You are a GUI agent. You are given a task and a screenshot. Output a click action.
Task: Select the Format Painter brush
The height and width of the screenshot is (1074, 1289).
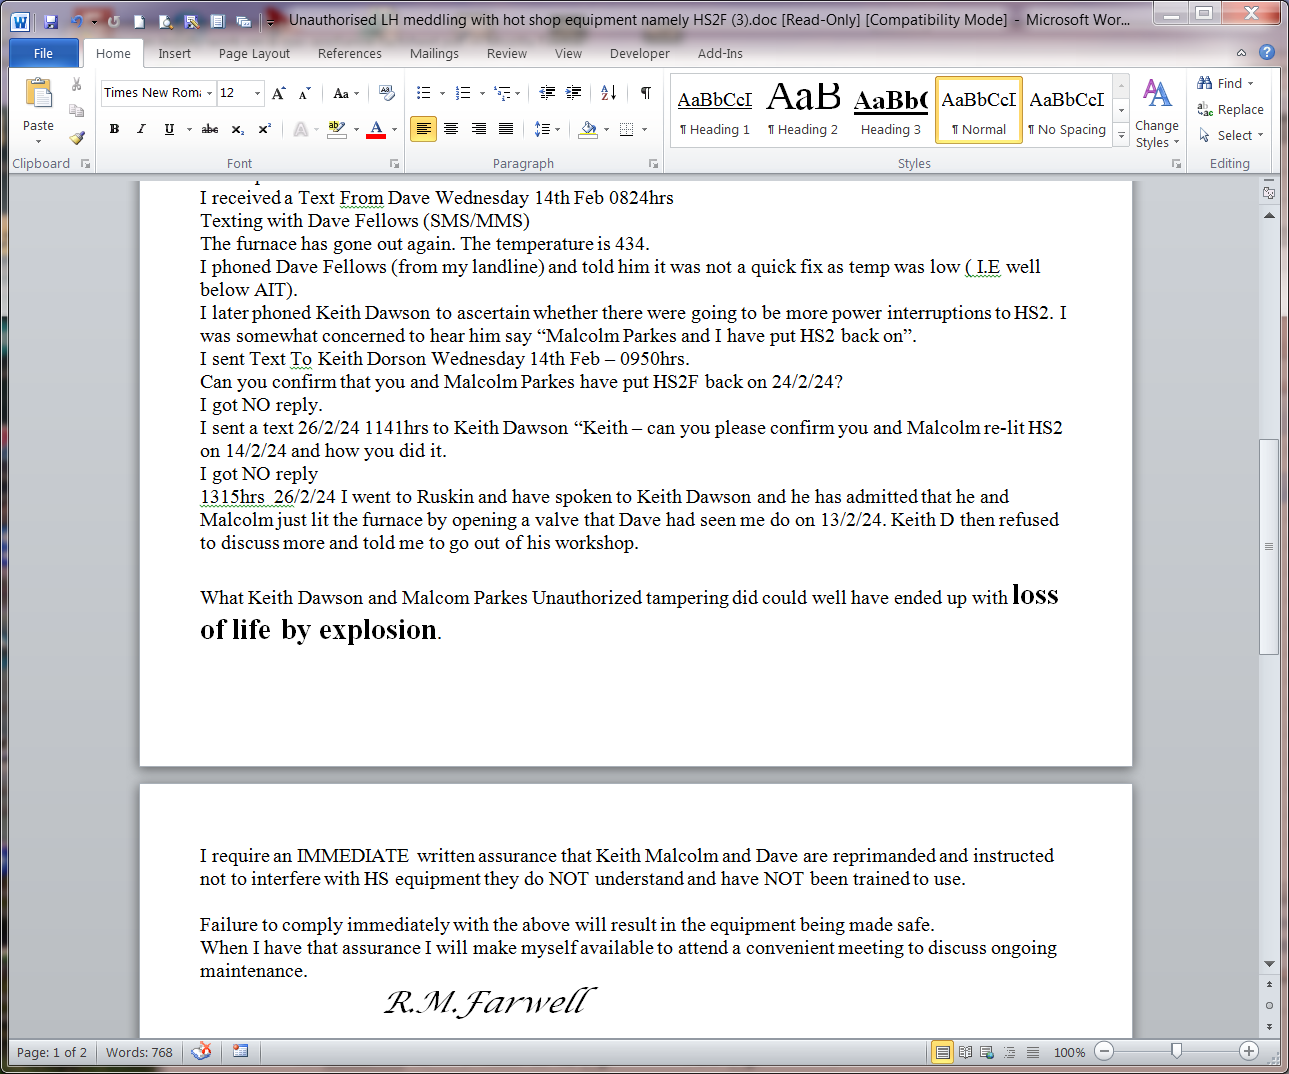[77, 137]
